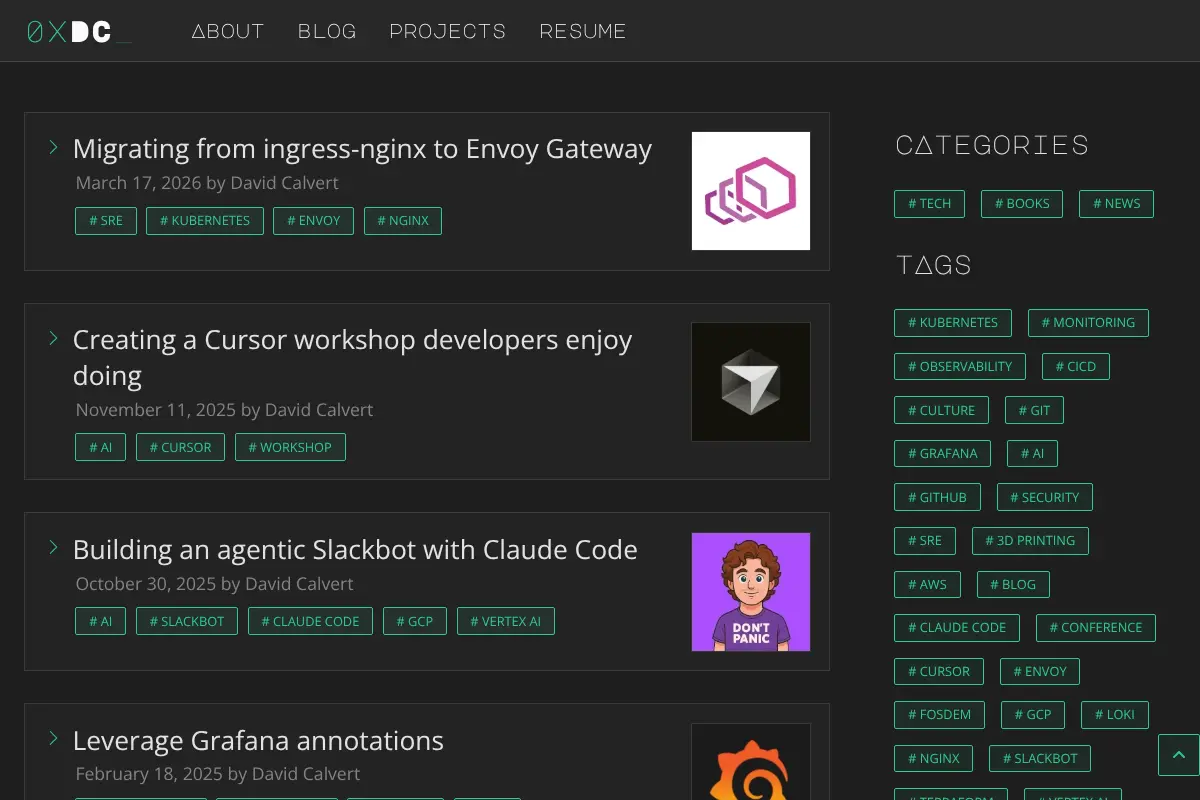
Task: Click the Grafana logo thumbnail
Action: click(x=751, y=762)
